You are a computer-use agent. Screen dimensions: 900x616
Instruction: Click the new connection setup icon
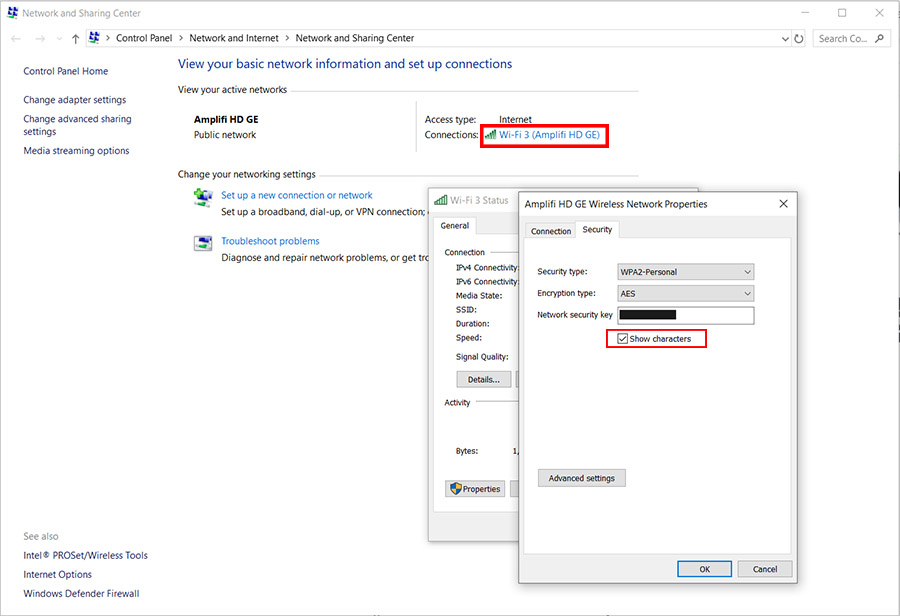203,197
